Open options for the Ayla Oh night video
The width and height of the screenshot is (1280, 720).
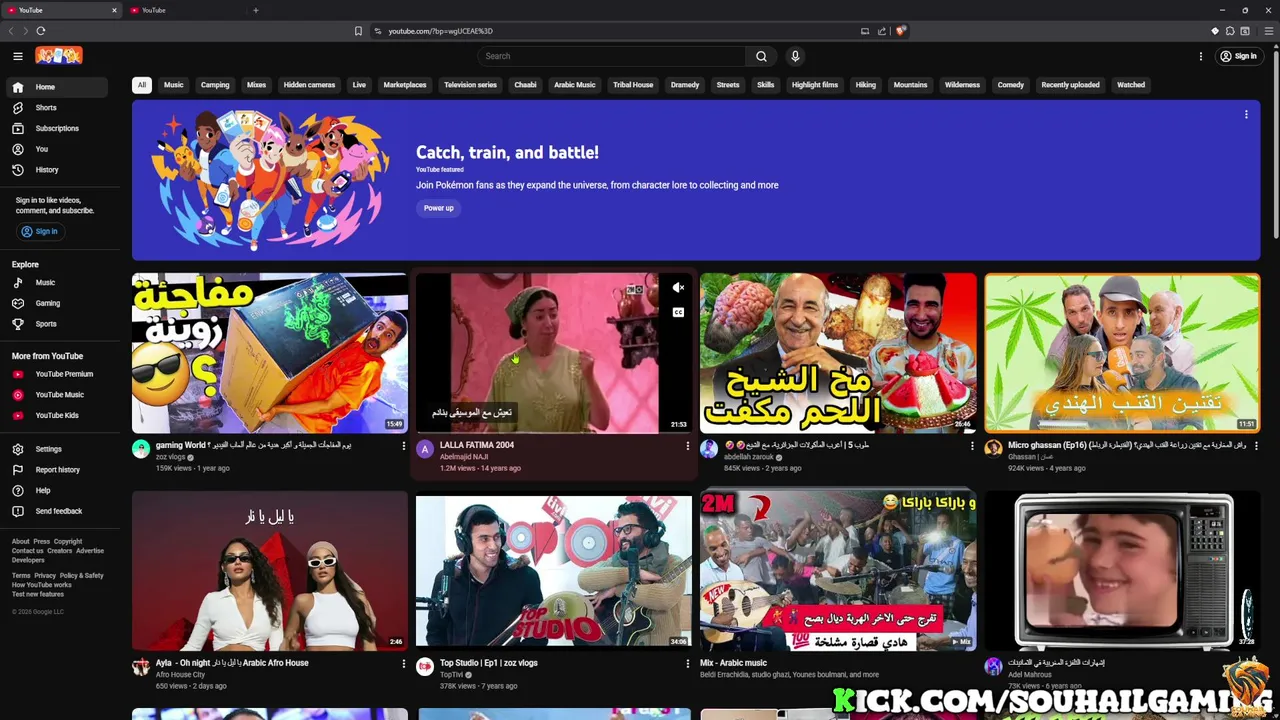pos(403,664)
